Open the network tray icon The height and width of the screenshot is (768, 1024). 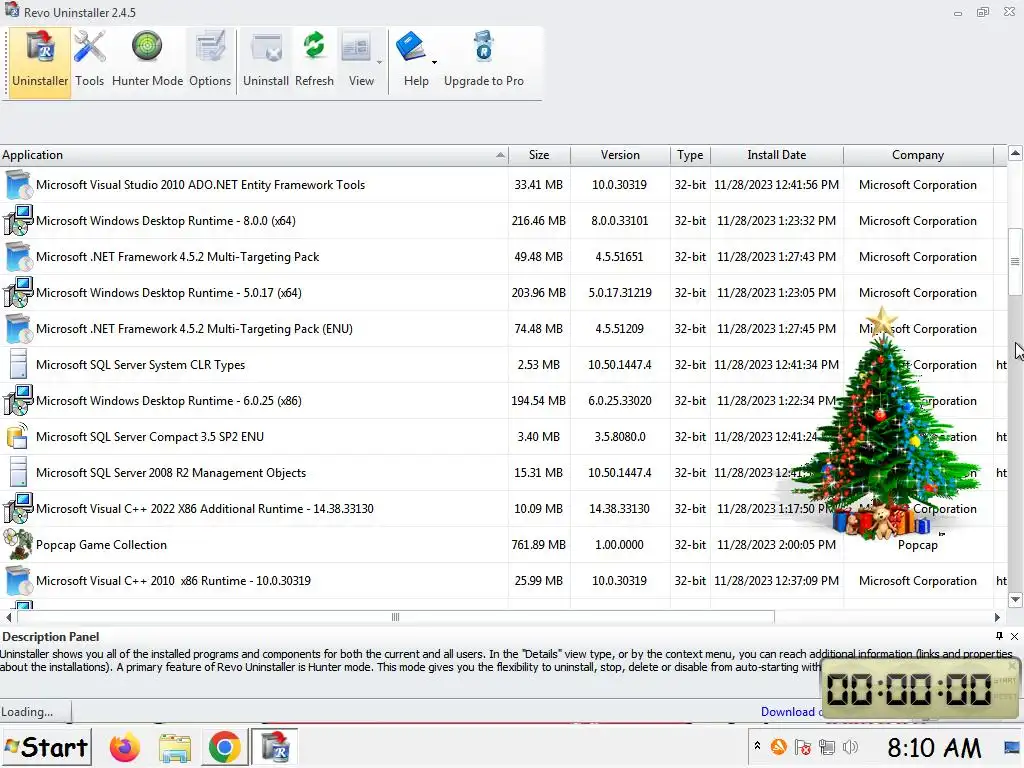pyautogui.click(x=827, y=746)
